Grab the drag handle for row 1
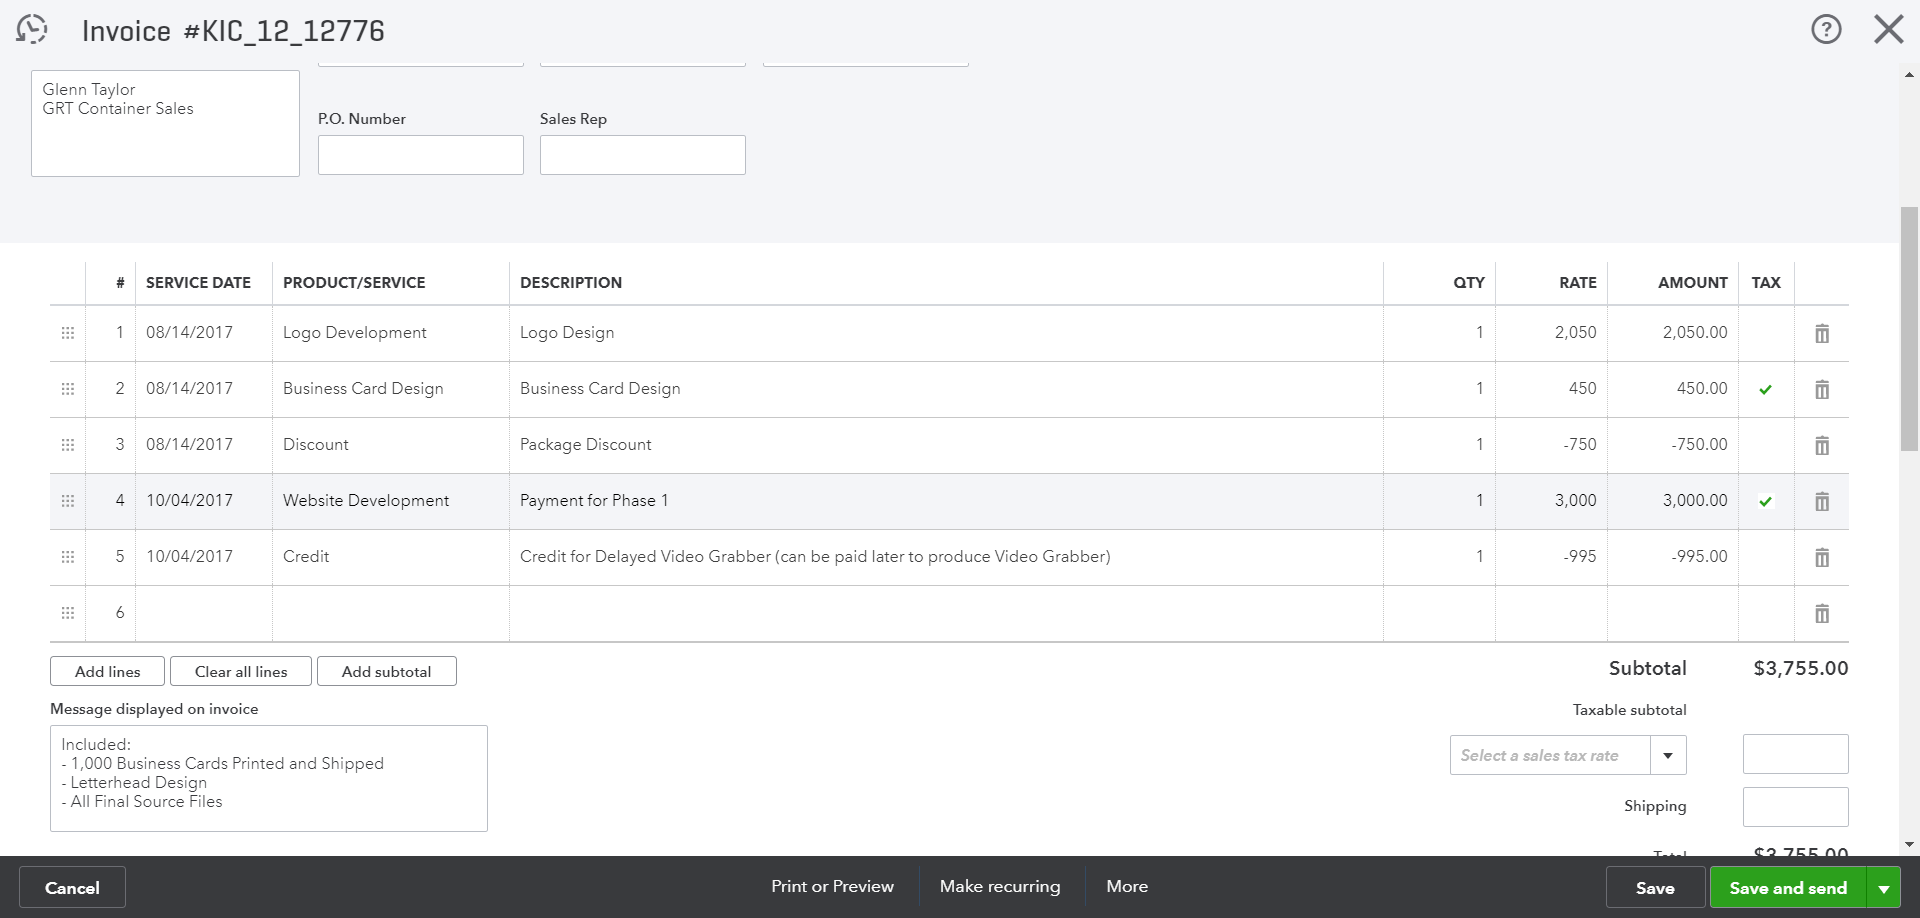The image size is (1920, 918). click(x=68, y=333)
